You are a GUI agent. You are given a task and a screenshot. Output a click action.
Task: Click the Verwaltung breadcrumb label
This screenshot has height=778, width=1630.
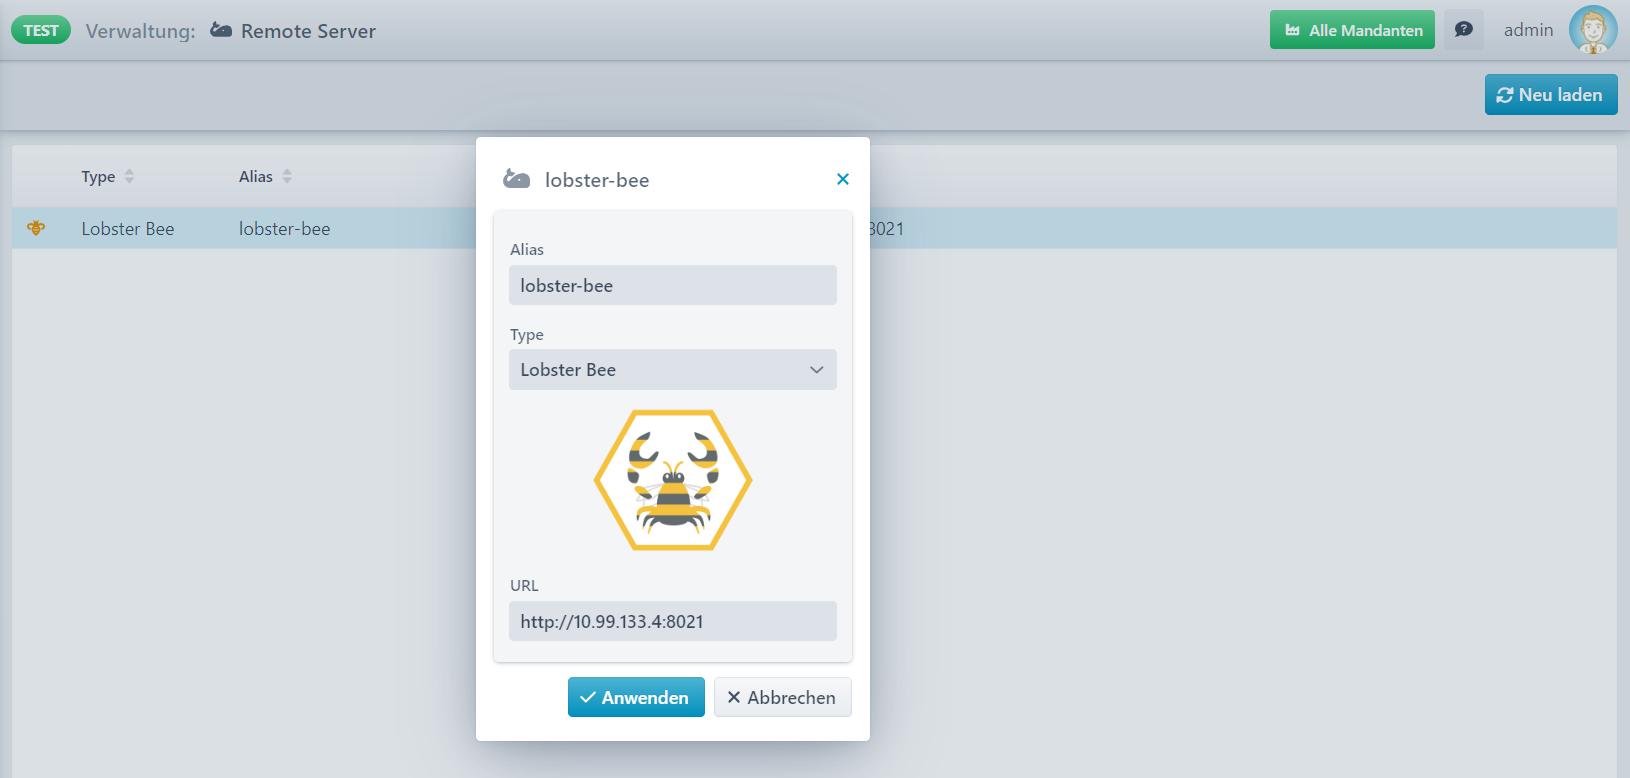[x=141, y=31]
